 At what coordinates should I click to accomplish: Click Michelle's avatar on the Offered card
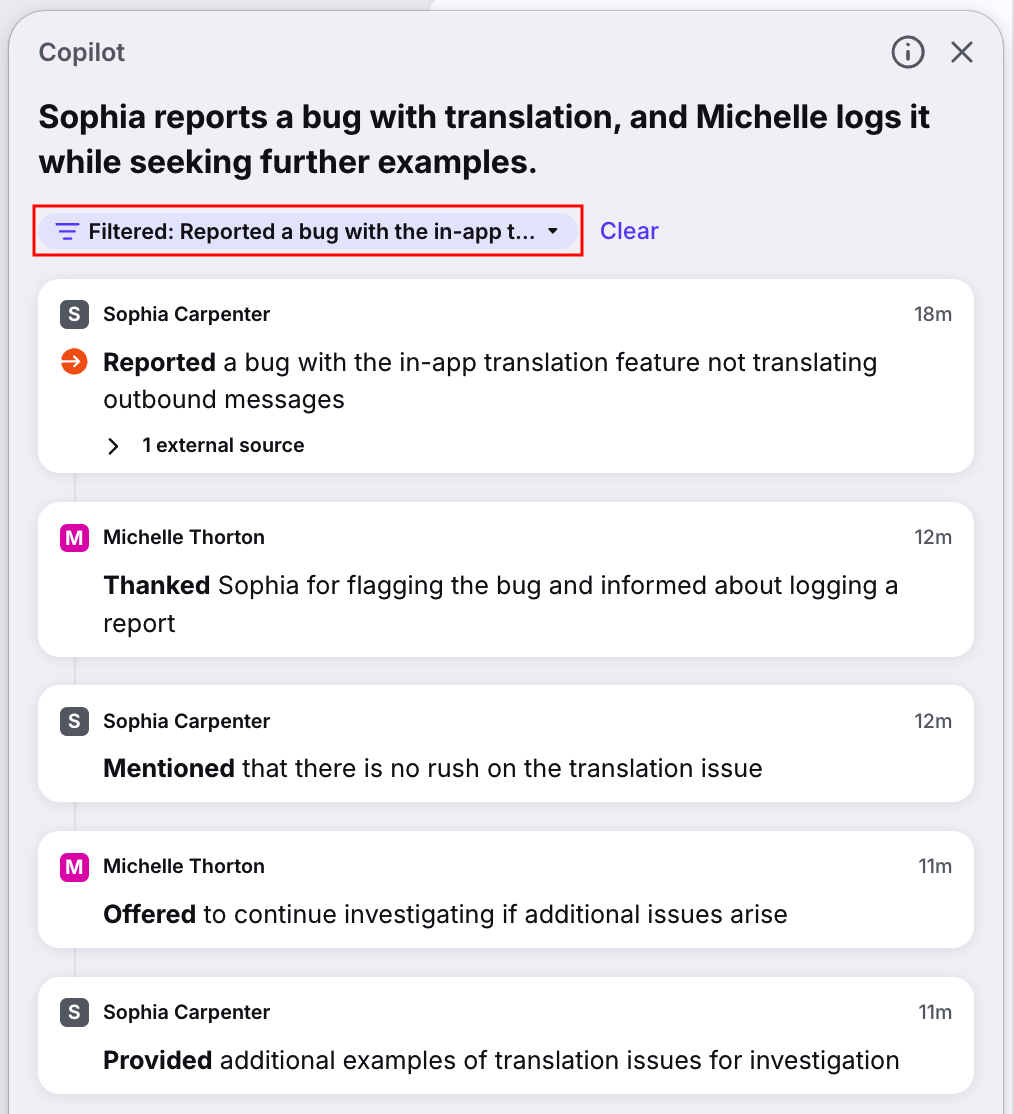click(x=74, y=867)
